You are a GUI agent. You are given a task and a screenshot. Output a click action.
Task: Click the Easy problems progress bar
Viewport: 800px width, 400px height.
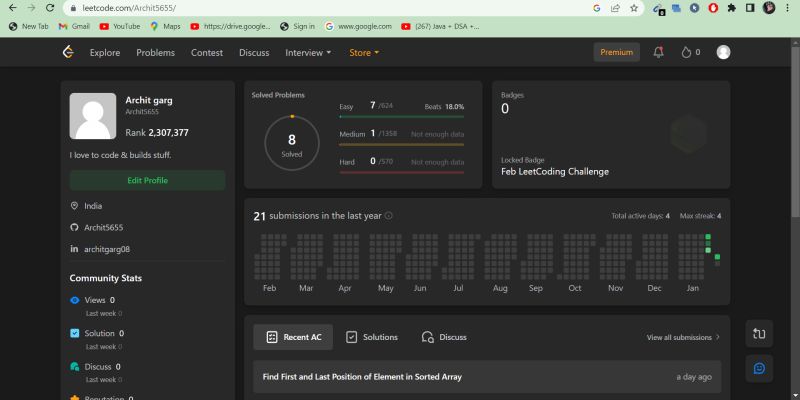pos(402,117)
